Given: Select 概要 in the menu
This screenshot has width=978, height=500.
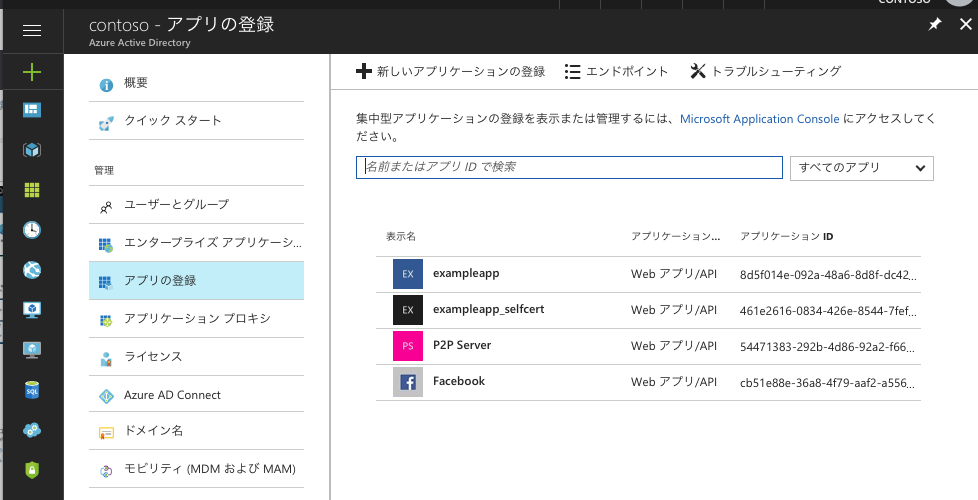Looking at the screenshot, I should tap(196, 84).
